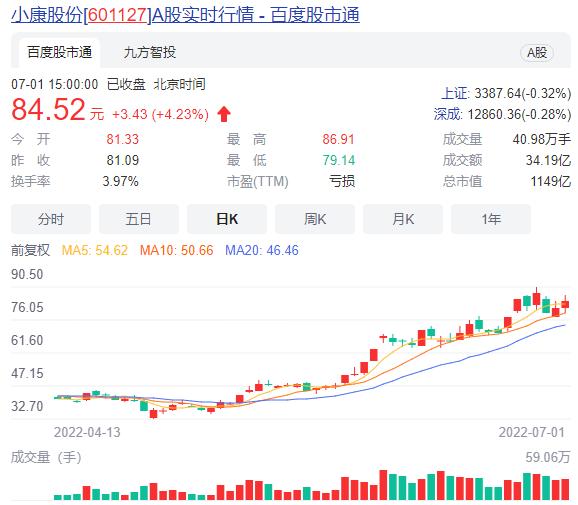Image resolution: width=578 pixels, height=505 pixels.
Task: Click the first volume bar on the left
Action: [58, 497]
